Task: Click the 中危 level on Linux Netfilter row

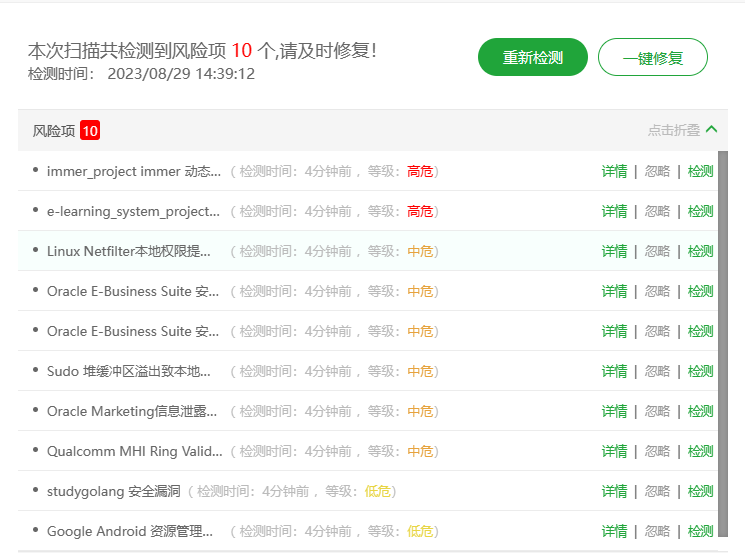Action: (420, 251)
